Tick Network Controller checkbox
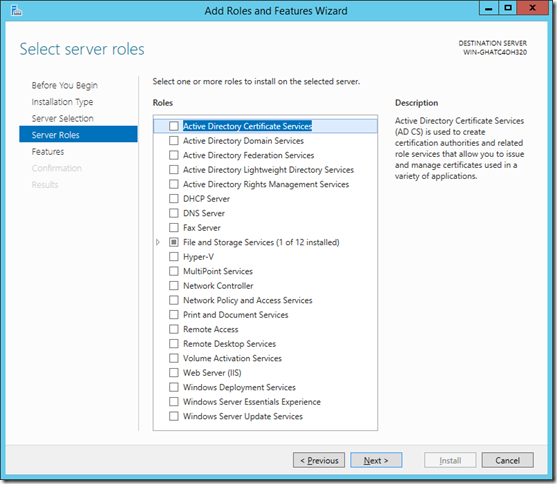Image resolution: width=557 pixels, height=484 pixels. point(174,286)
